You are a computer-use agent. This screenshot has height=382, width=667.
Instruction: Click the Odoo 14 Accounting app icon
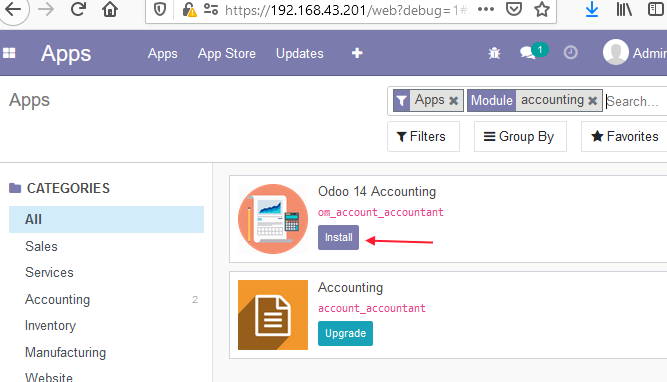click(x=273, y=219)
